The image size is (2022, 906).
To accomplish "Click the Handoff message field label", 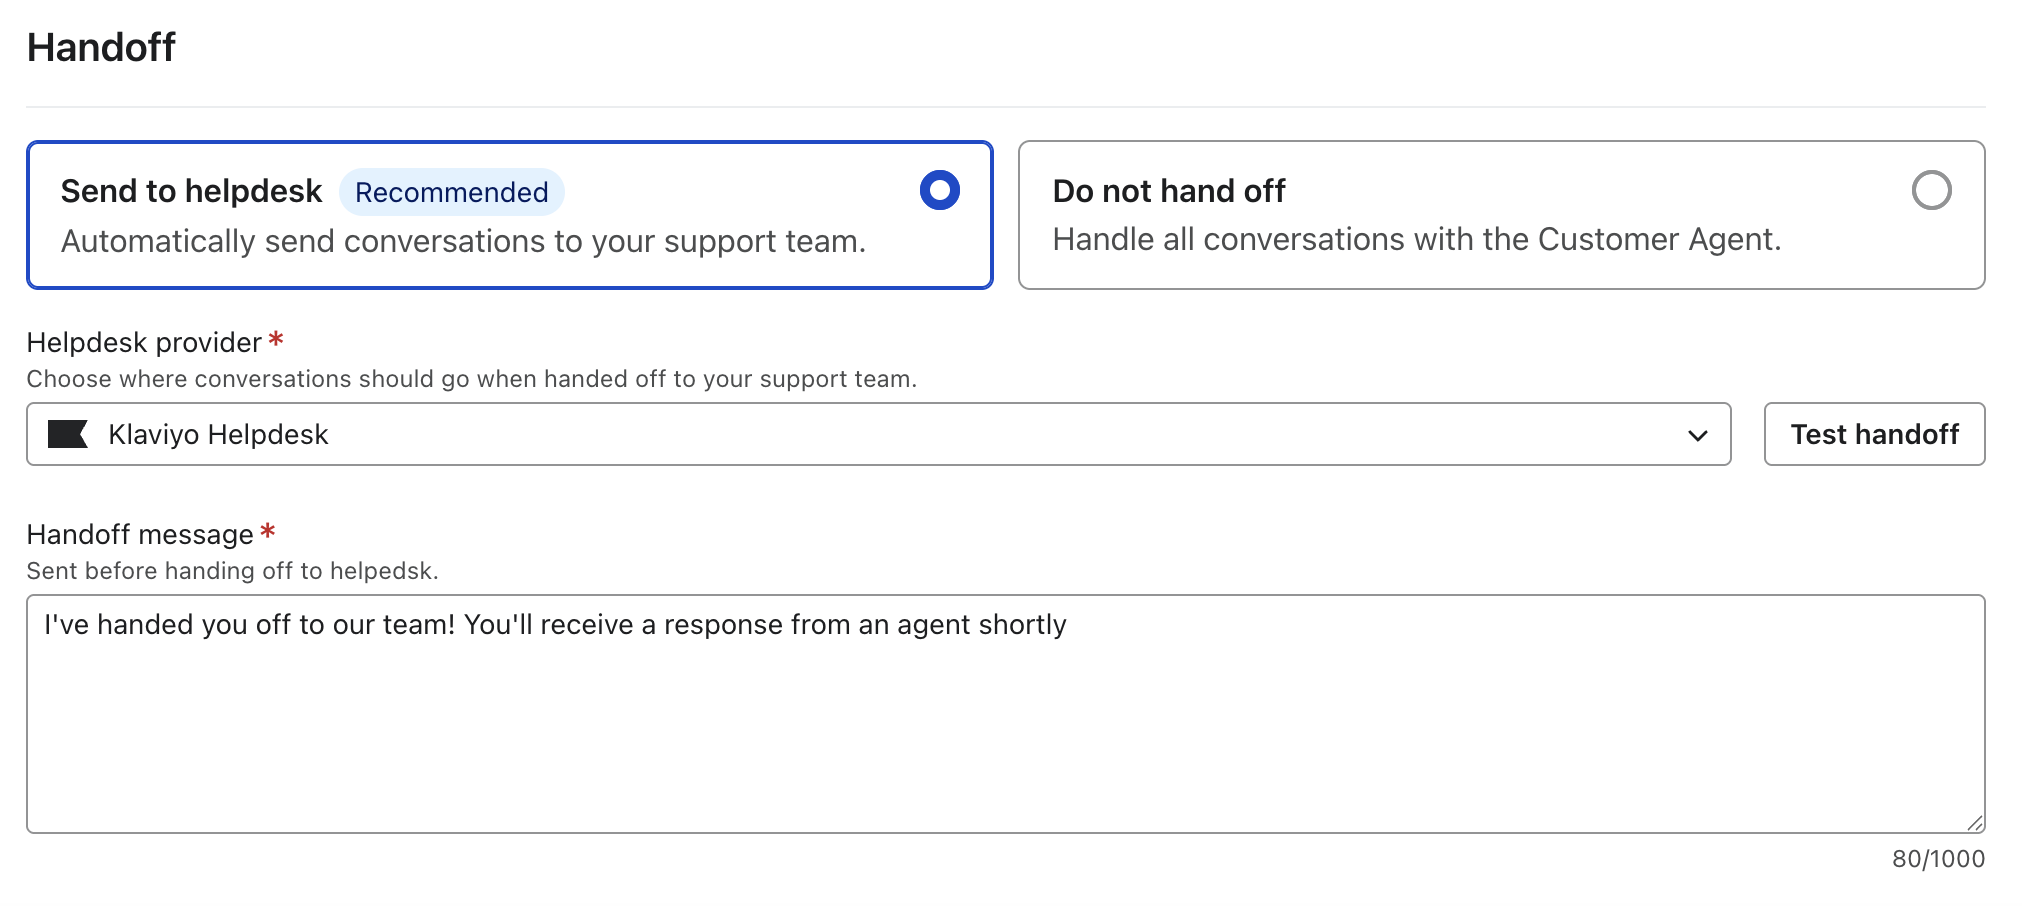I will (x=140, y=534).
